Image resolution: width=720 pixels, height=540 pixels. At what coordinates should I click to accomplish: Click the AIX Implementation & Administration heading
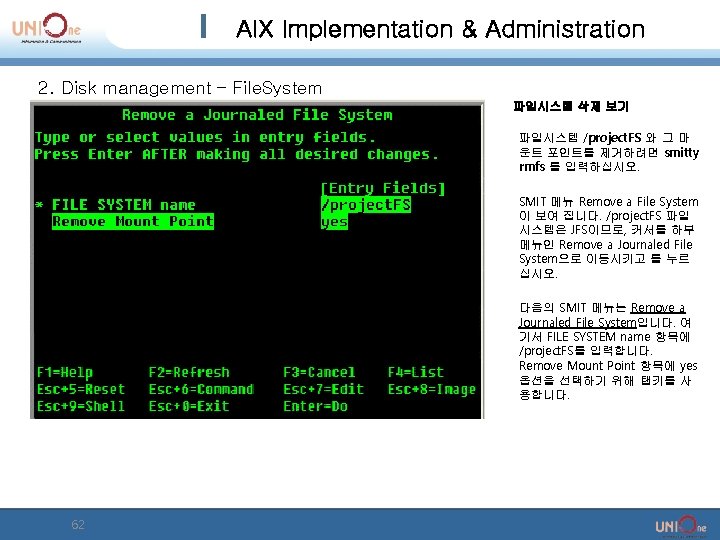coord(440,29)
